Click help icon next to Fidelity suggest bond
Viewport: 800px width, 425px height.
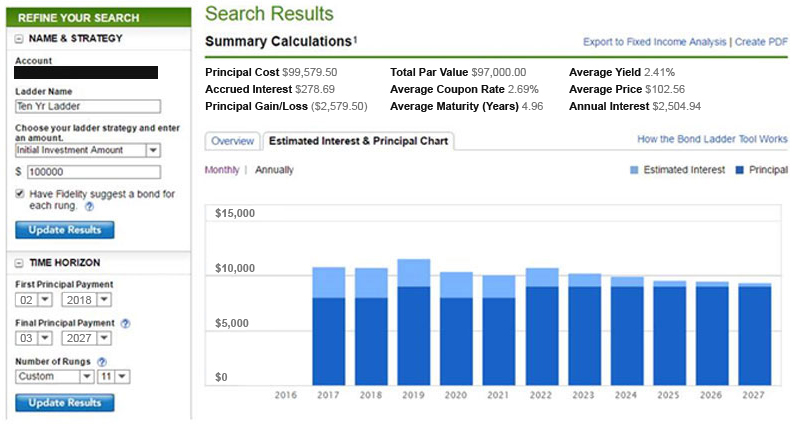[x=89, y=207]
